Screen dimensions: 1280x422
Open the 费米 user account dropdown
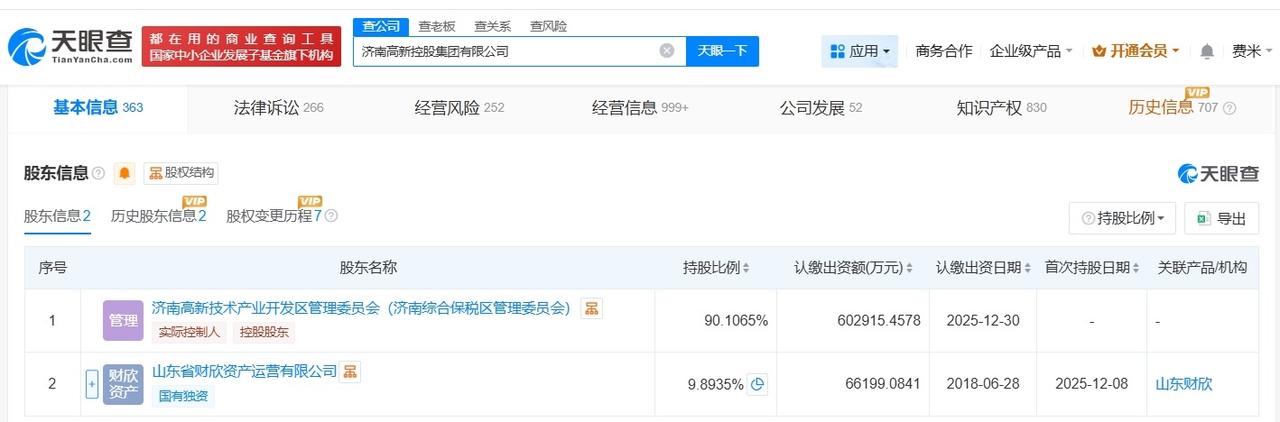coord(1252,51)
